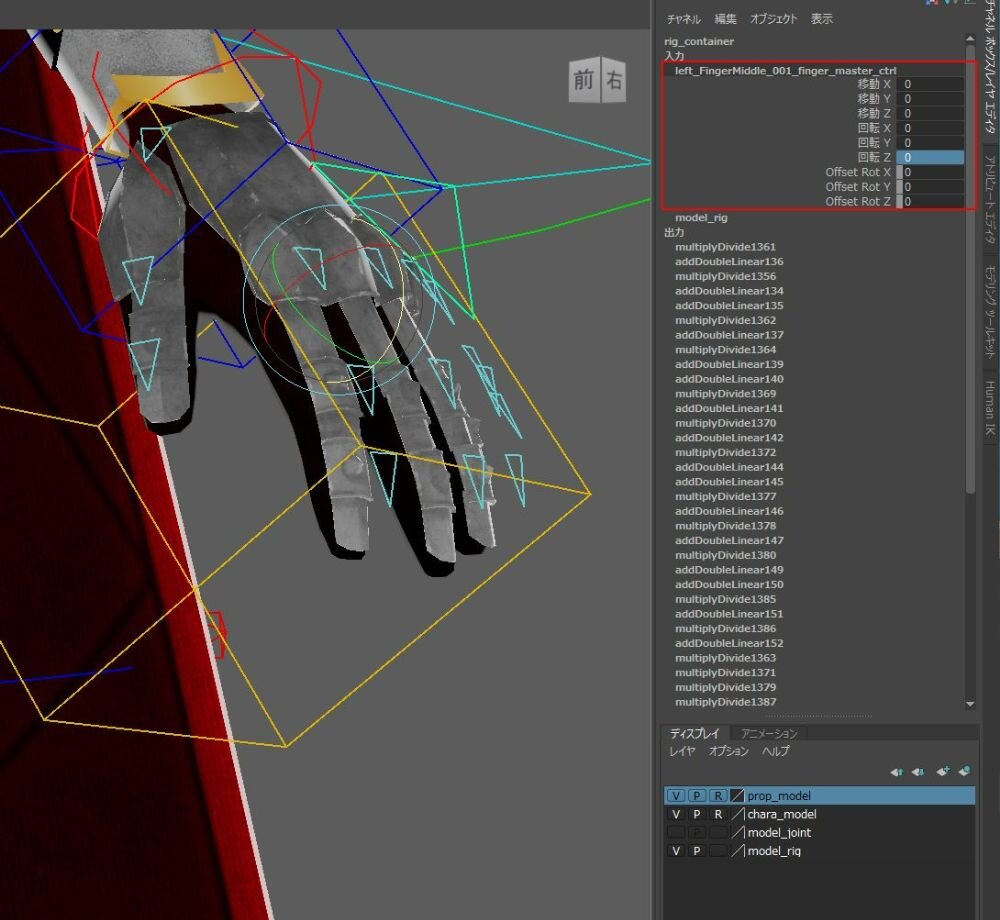Open the チャネル menu
1000x920 pixels.
[684, 19]
